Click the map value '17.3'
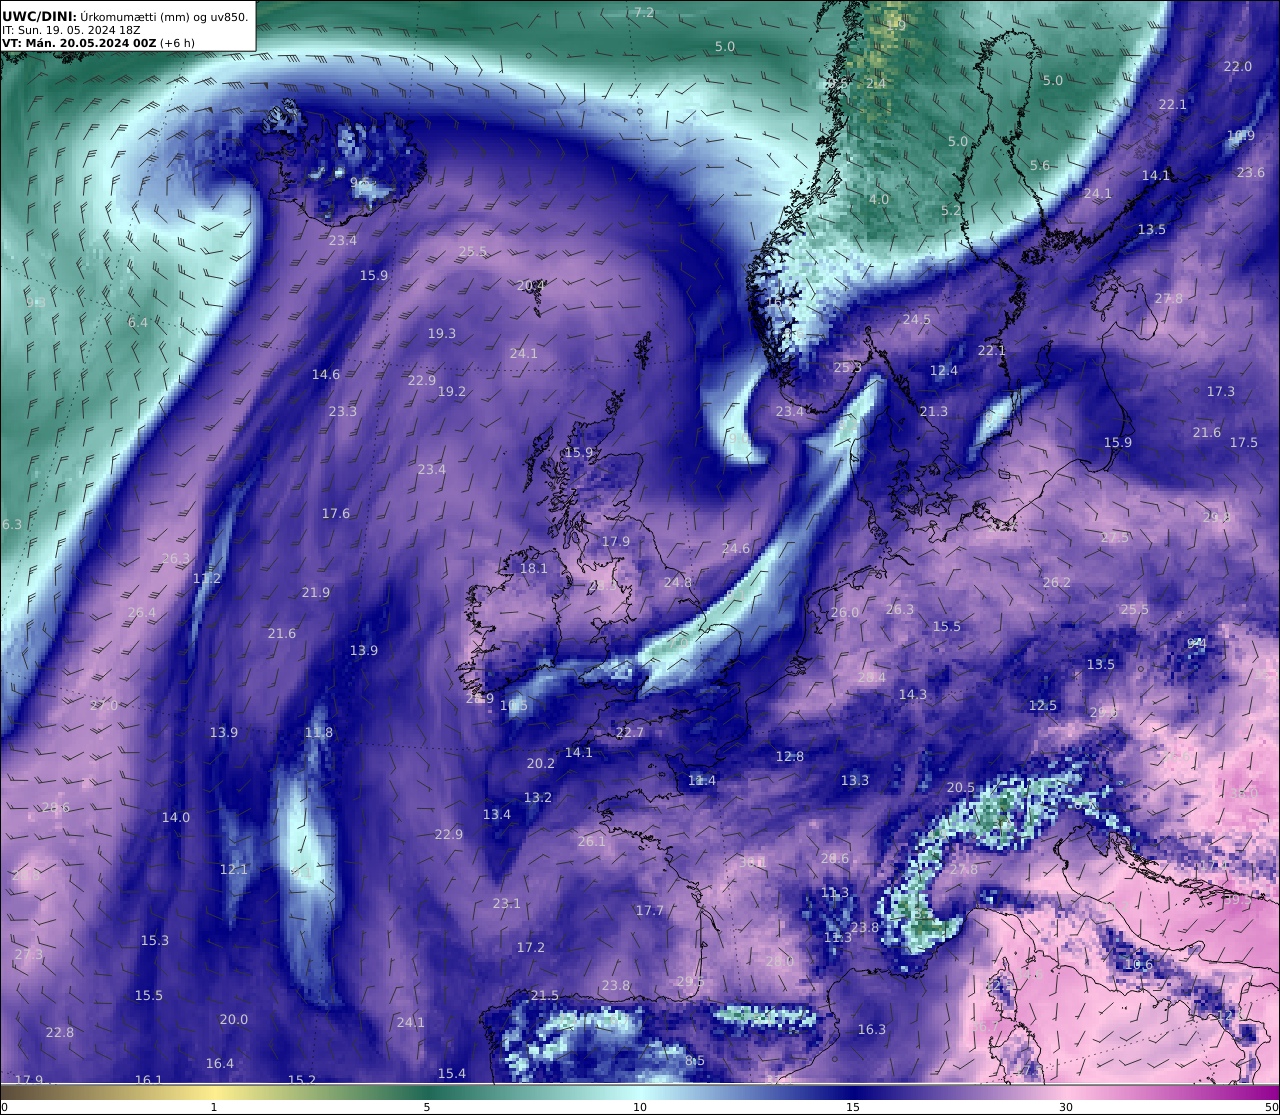The width and height of the screenshot is (1280, 1115). pyautogui.click(x=1221, y=392)
